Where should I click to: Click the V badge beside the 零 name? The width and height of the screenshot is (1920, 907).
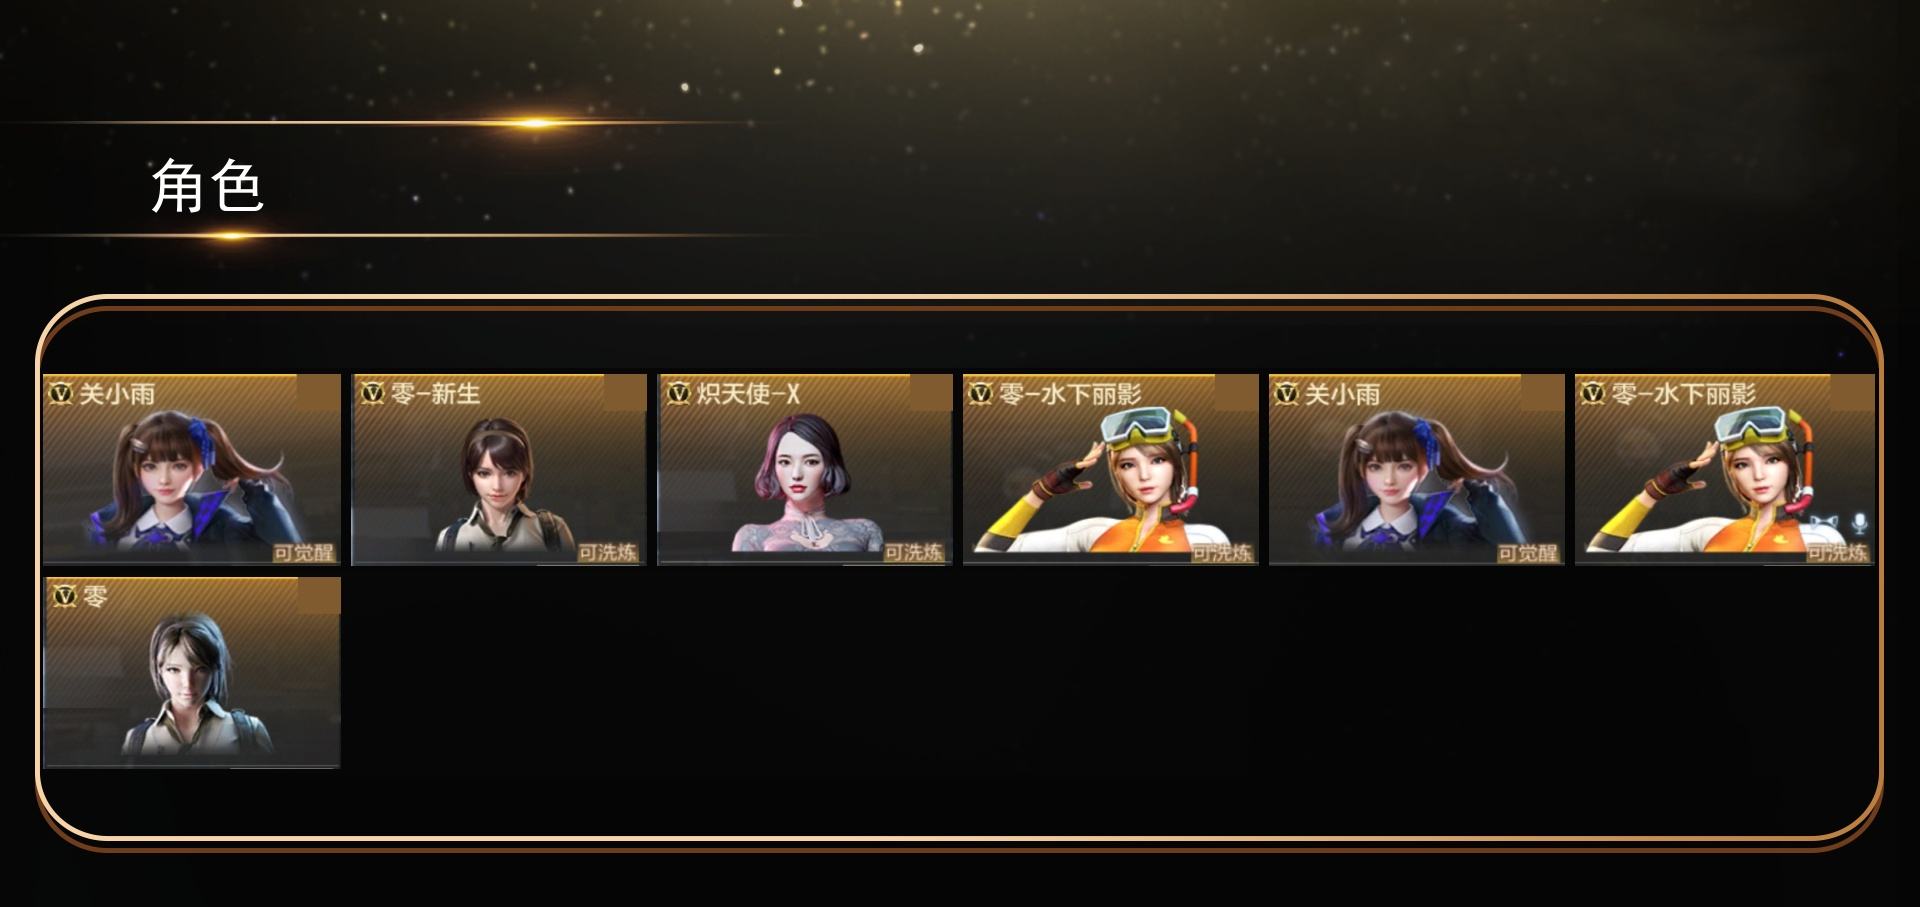coord(64,597)
